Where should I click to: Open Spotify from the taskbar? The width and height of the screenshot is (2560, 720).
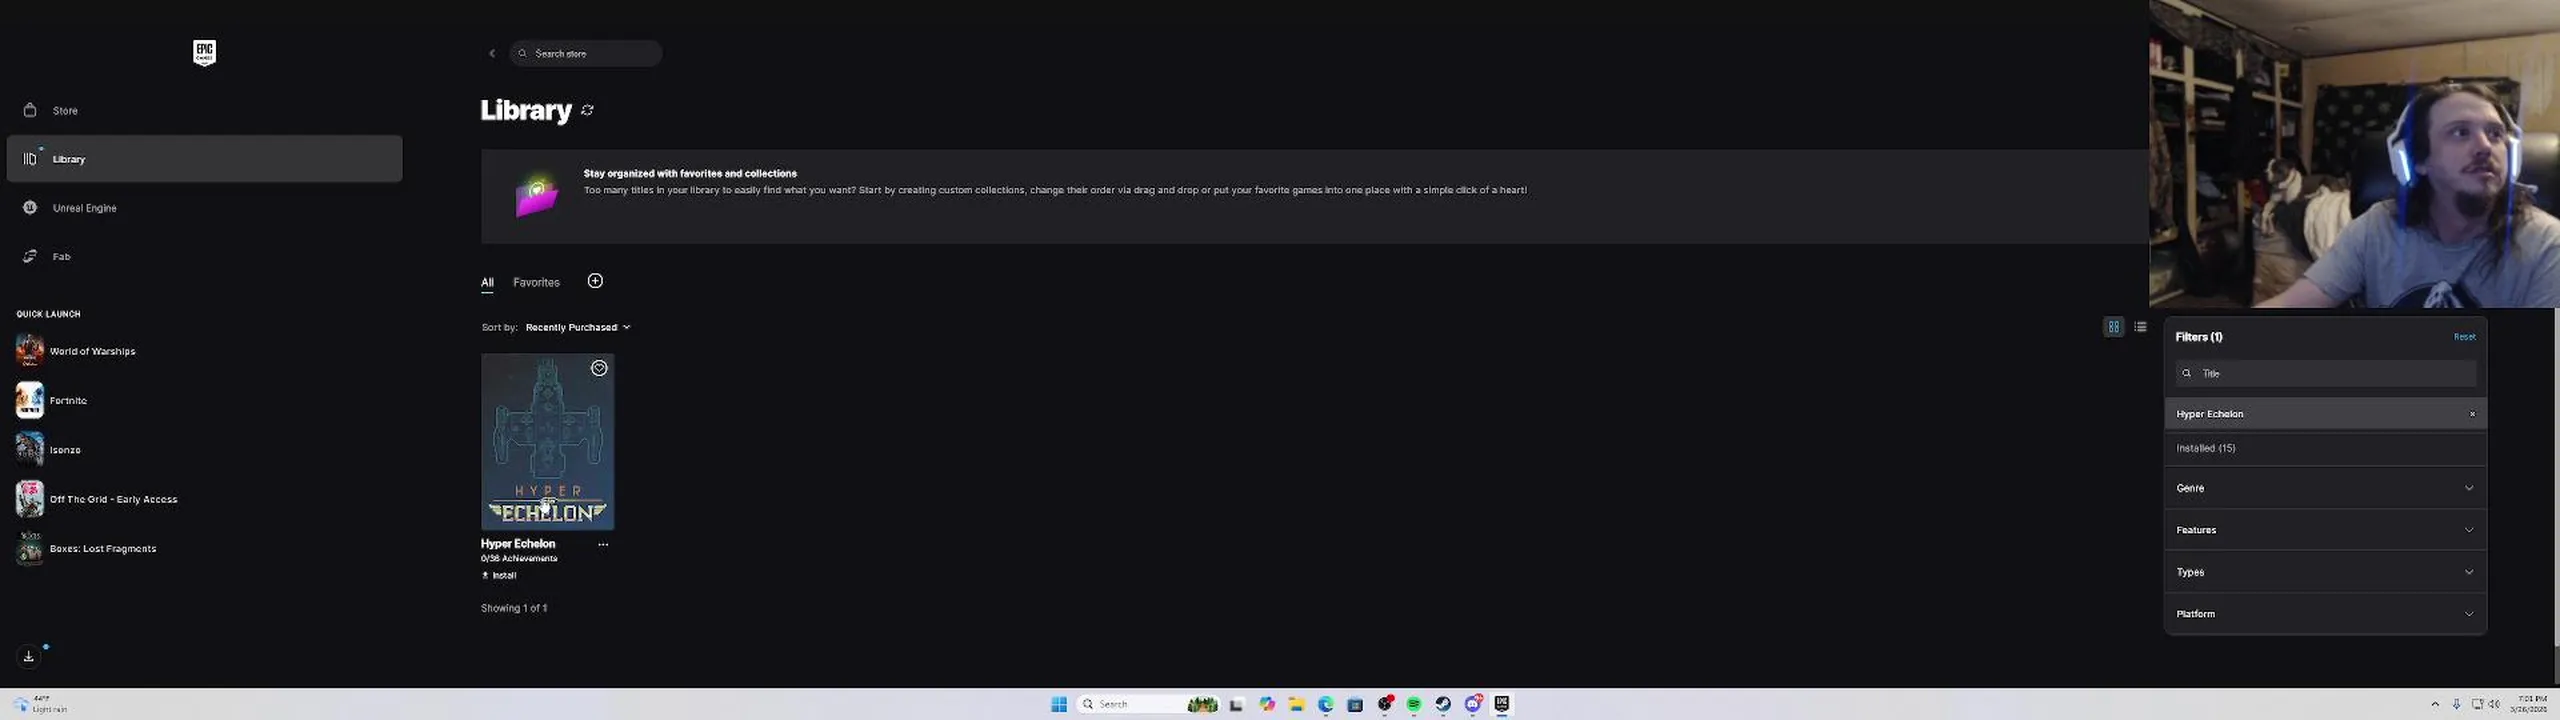(x=1414, y=705)
